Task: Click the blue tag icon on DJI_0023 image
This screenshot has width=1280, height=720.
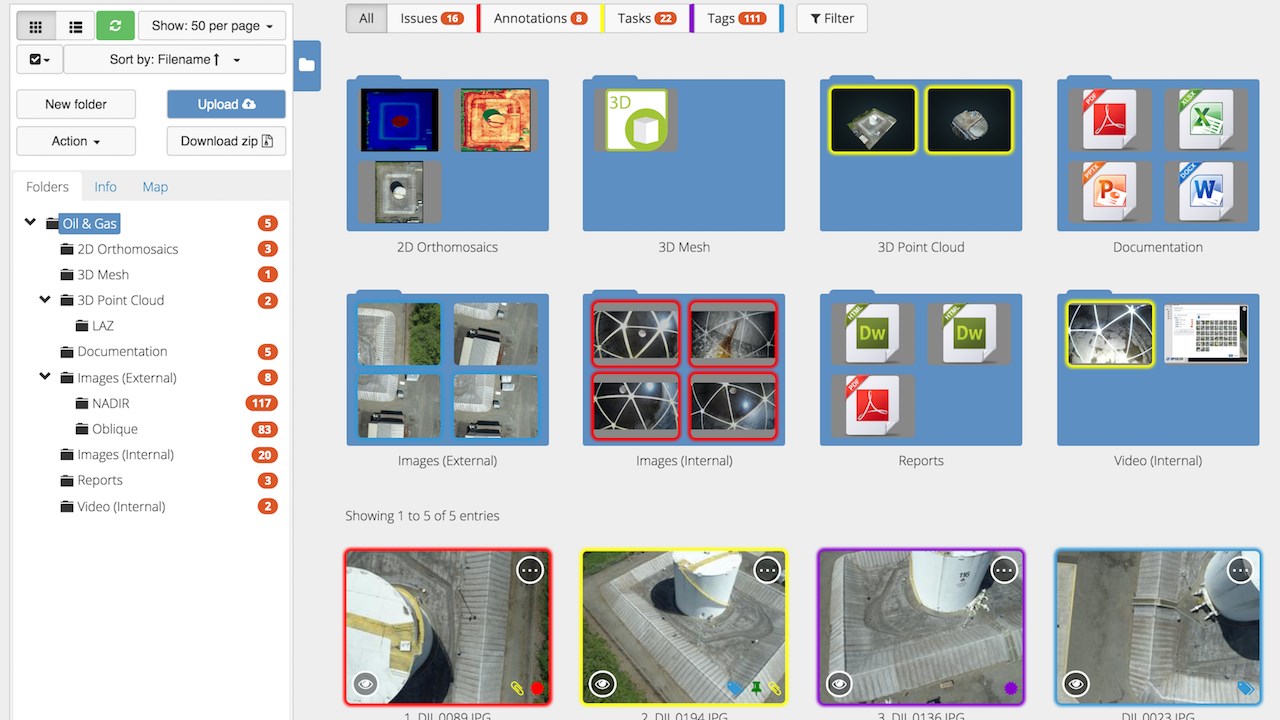Action: 1245,688
